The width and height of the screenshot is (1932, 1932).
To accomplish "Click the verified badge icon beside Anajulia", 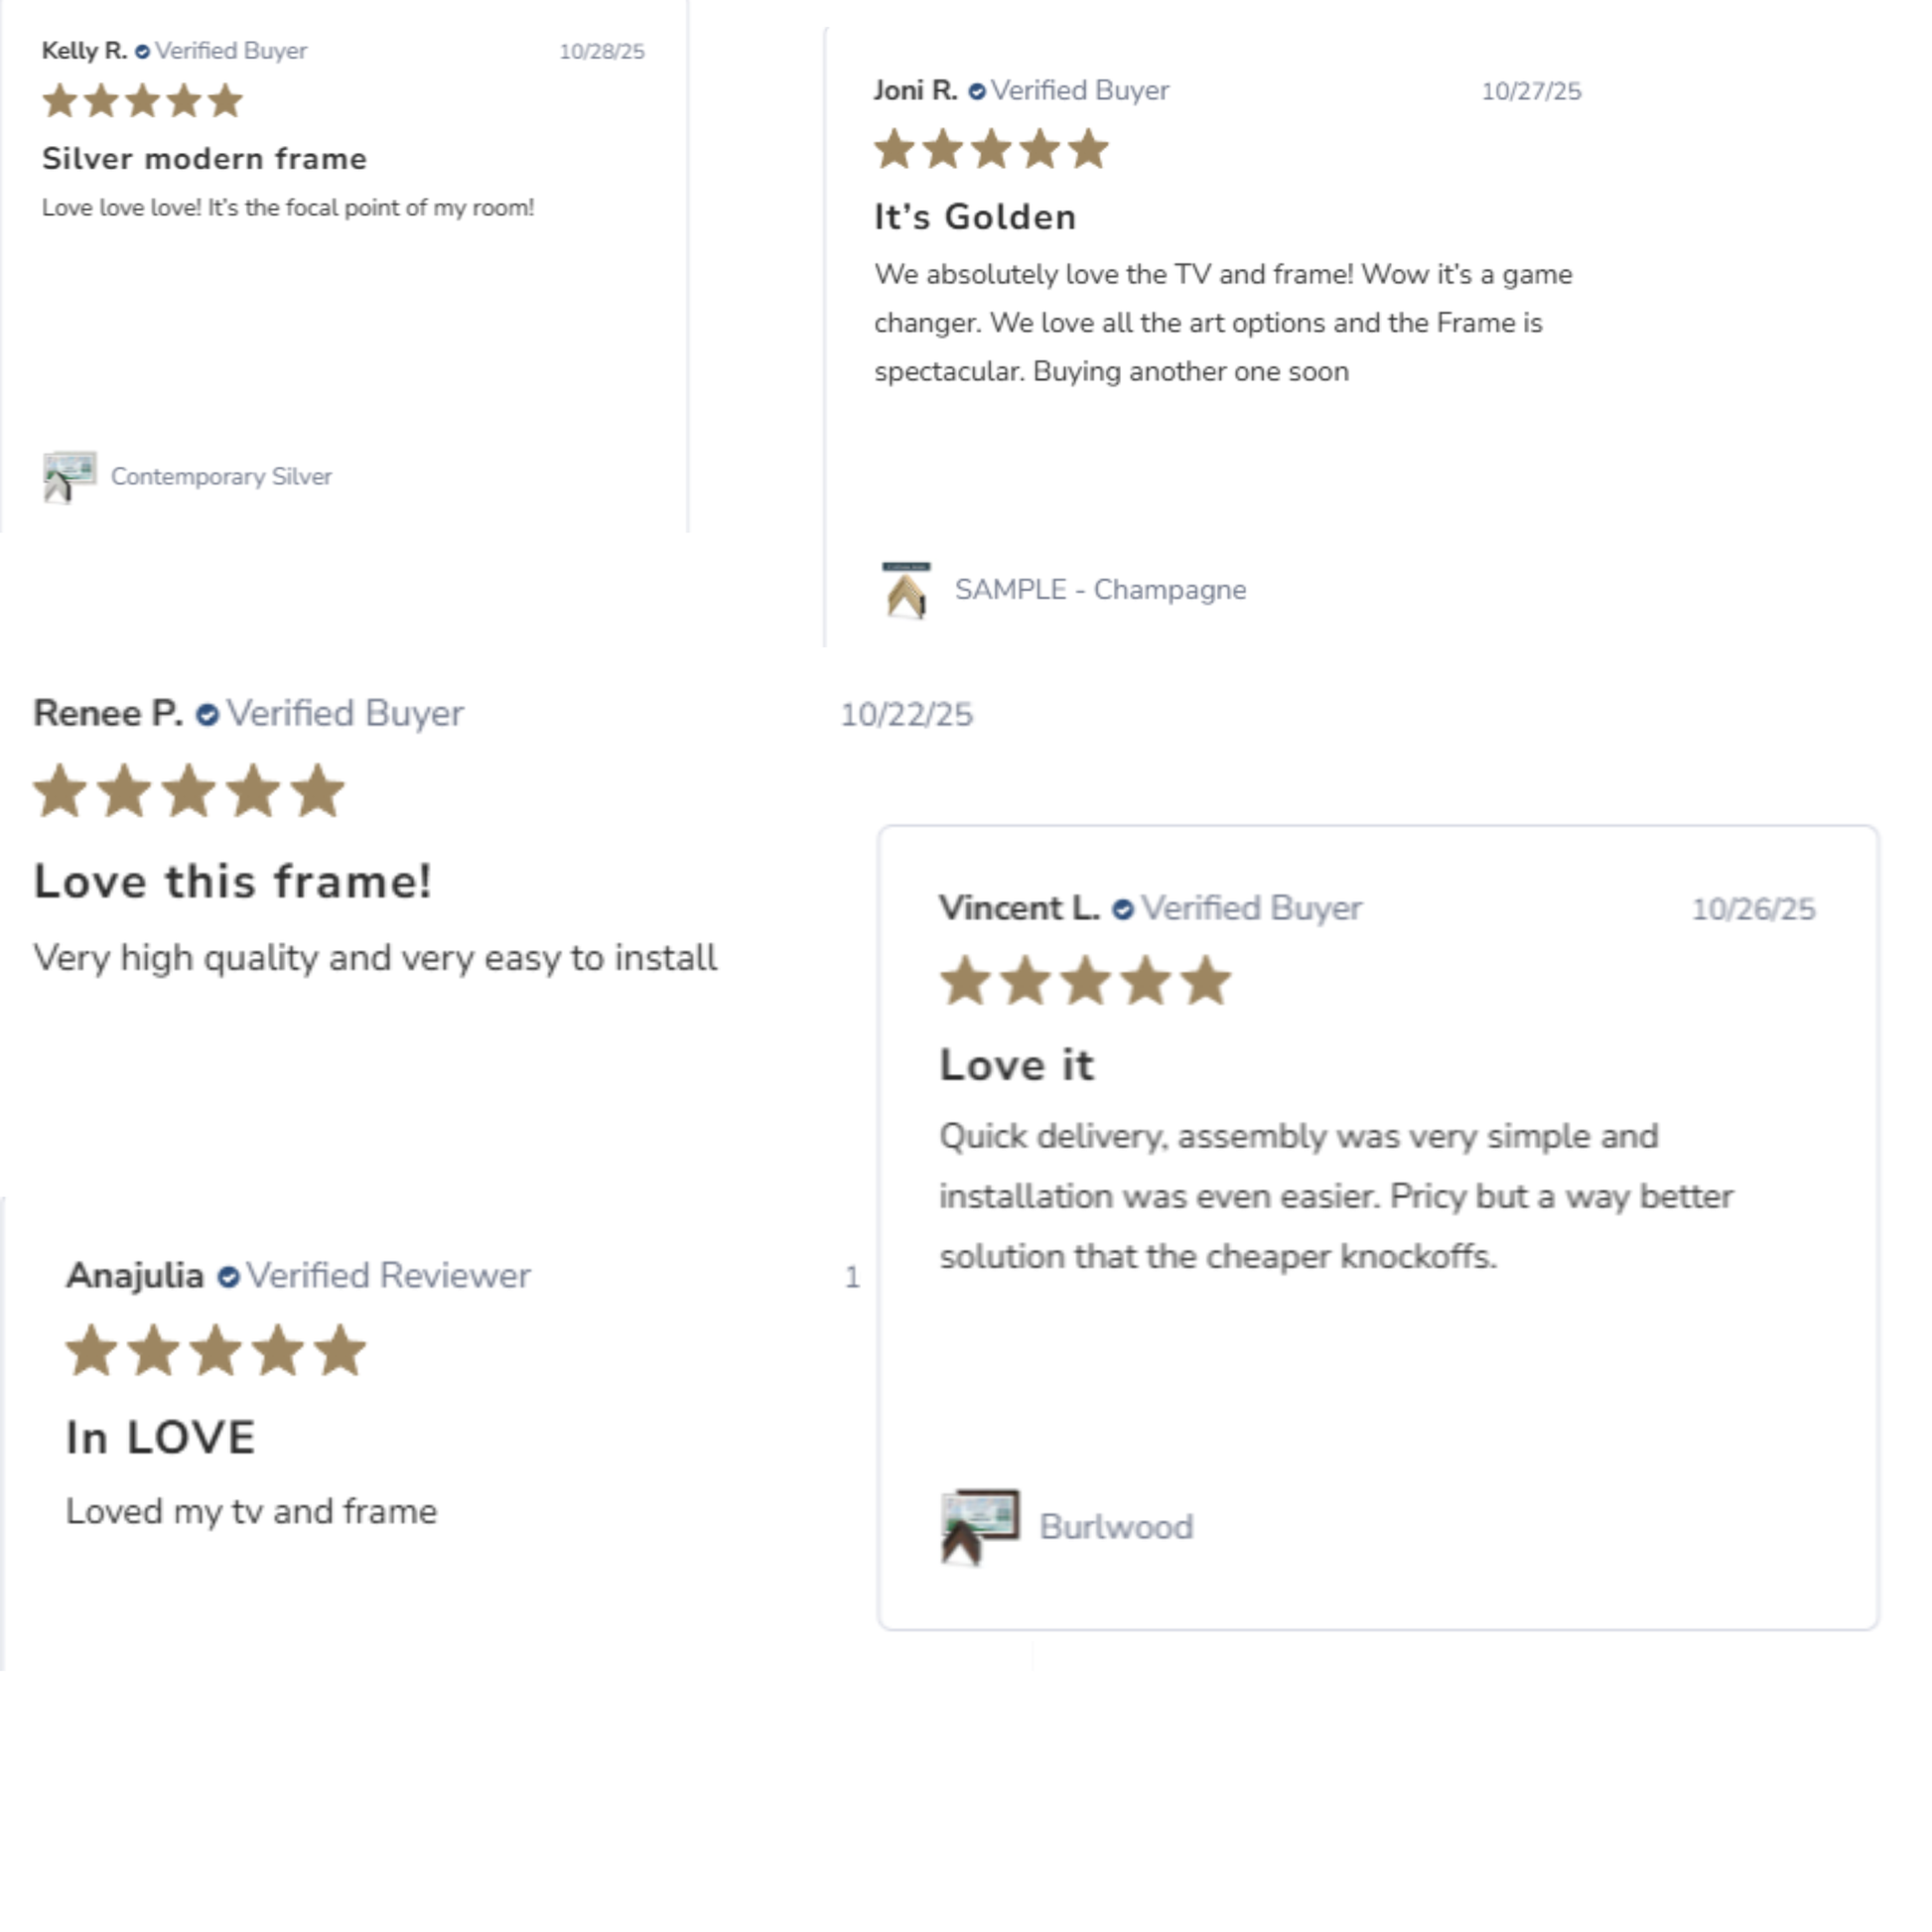I will click(x=228, y=1277).
